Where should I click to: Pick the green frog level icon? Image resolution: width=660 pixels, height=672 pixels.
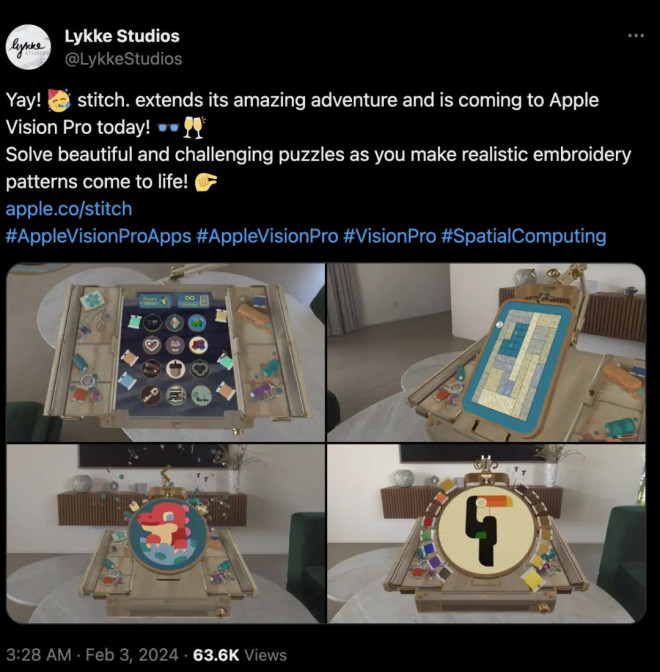point(197,323)
